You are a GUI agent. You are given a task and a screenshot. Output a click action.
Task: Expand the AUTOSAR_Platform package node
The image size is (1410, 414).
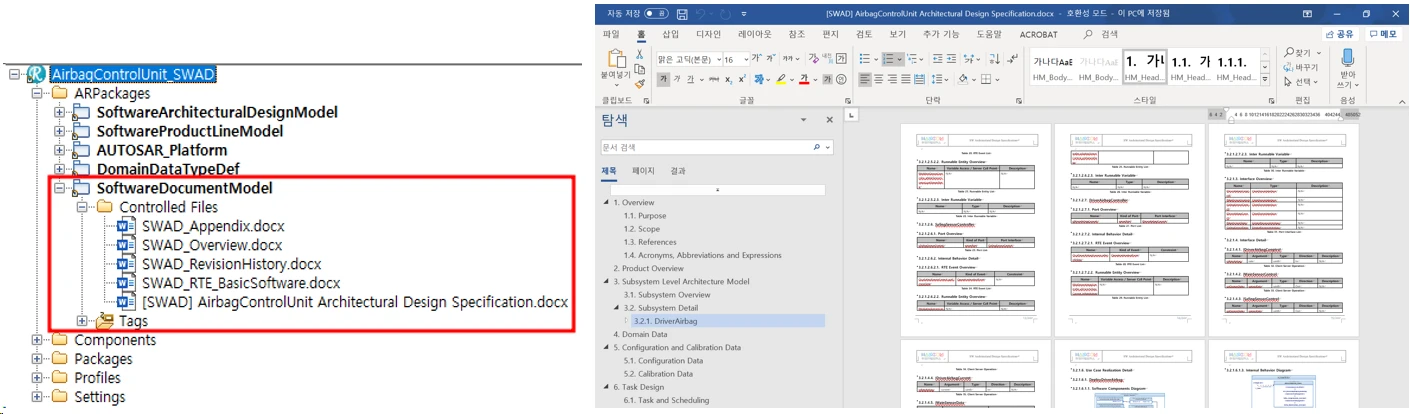[60, 150]
